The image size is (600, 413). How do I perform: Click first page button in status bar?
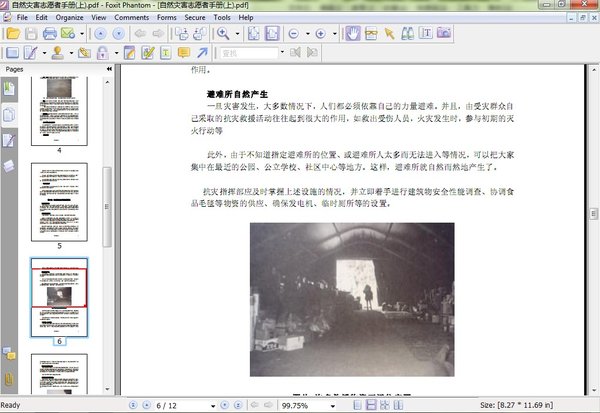click(x=133, y=405)
